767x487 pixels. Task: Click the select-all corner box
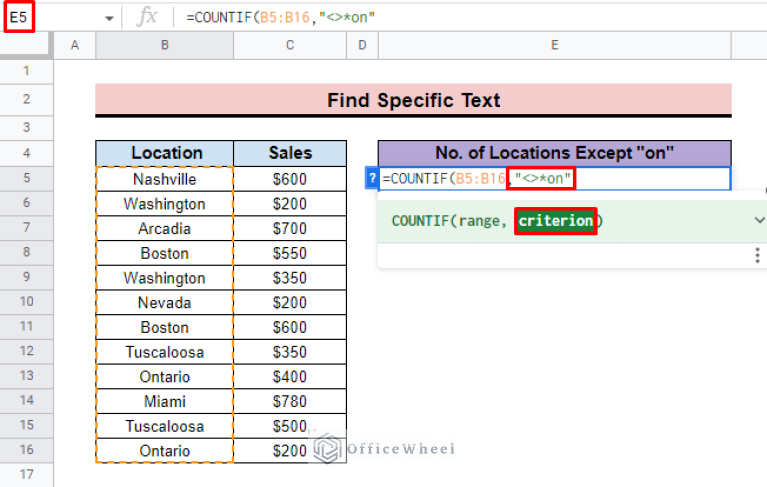point(25,45)
